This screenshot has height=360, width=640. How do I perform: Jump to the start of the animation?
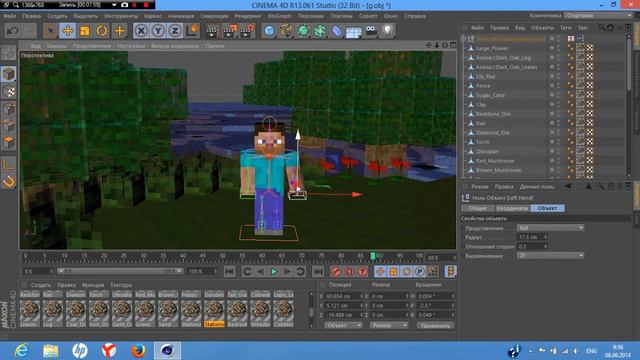pyautogui.click(x=229, y=271)
